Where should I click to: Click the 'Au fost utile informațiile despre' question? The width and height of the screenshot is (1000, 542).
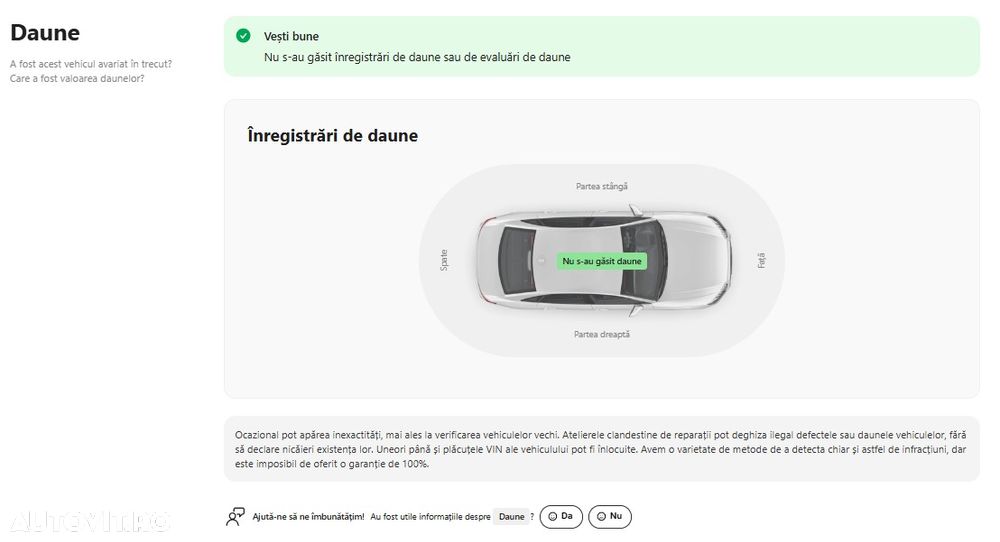tap(430, 517)
